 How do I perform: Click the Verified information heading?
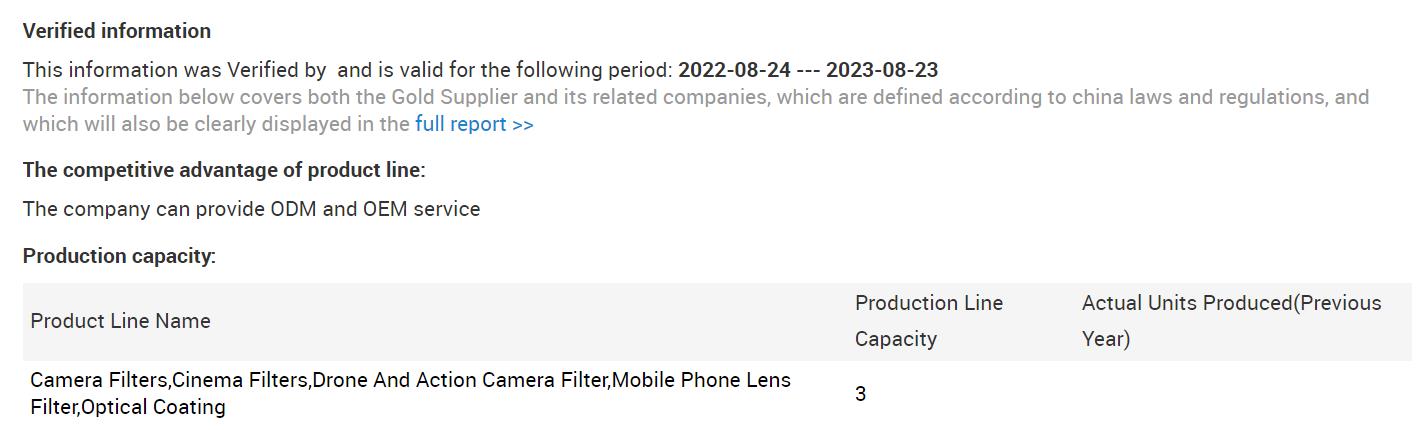coord(117,31)
